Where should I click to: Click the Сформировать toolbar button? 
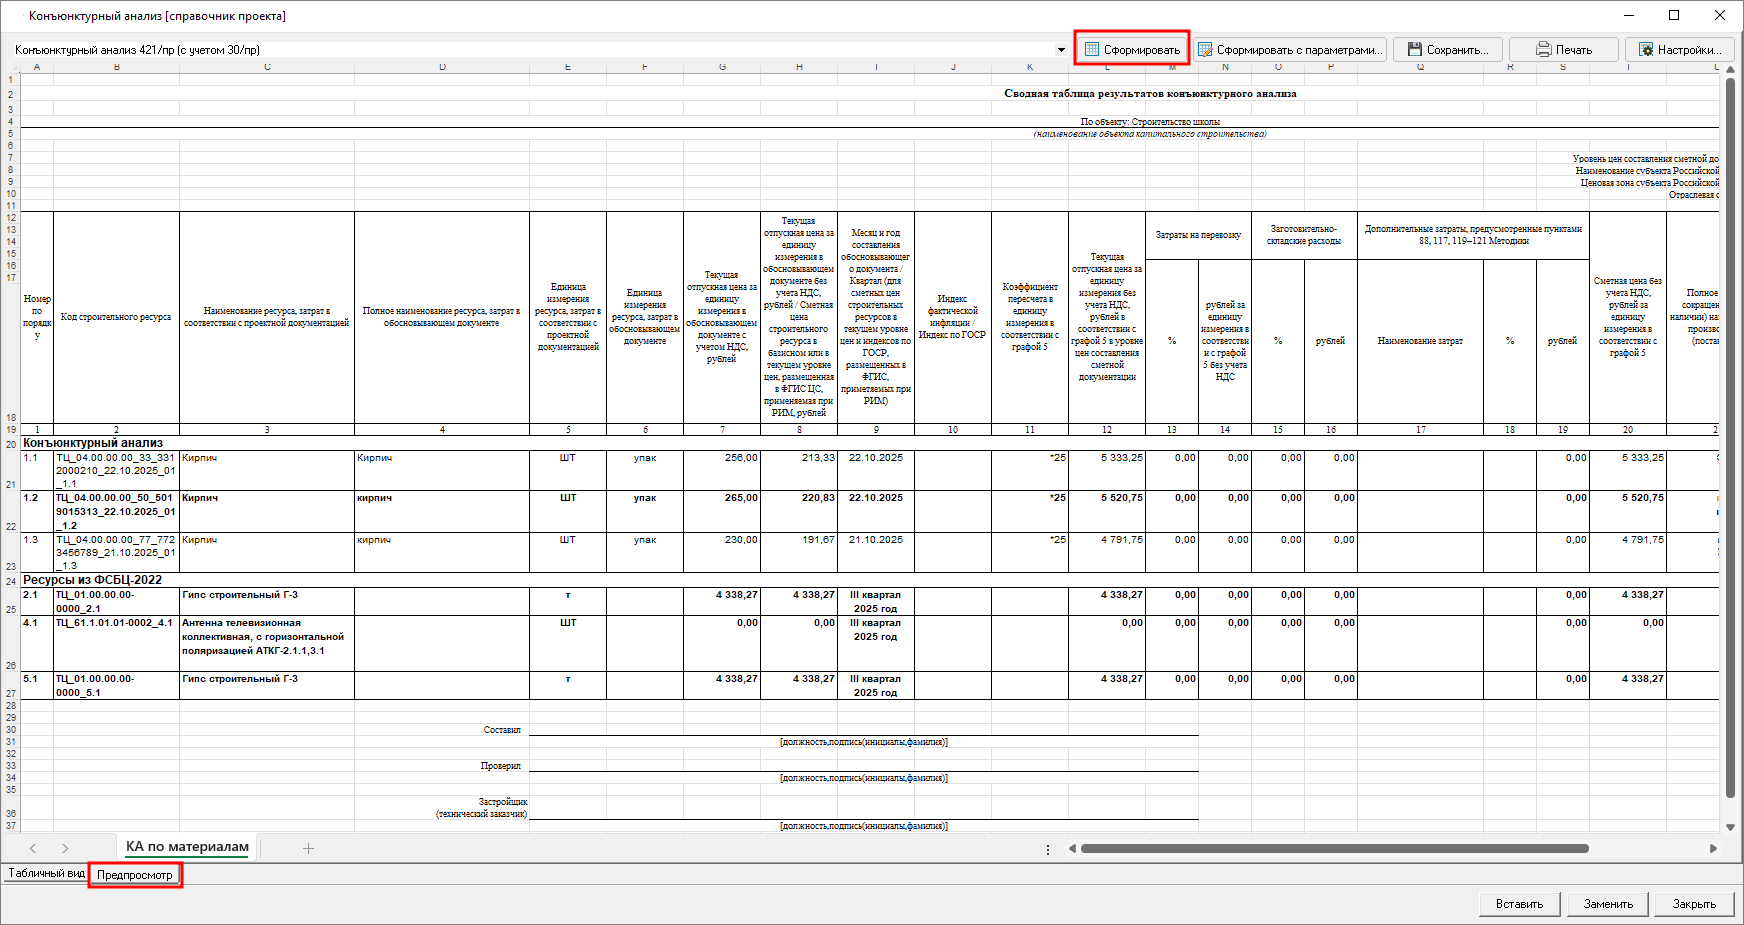1132,49
